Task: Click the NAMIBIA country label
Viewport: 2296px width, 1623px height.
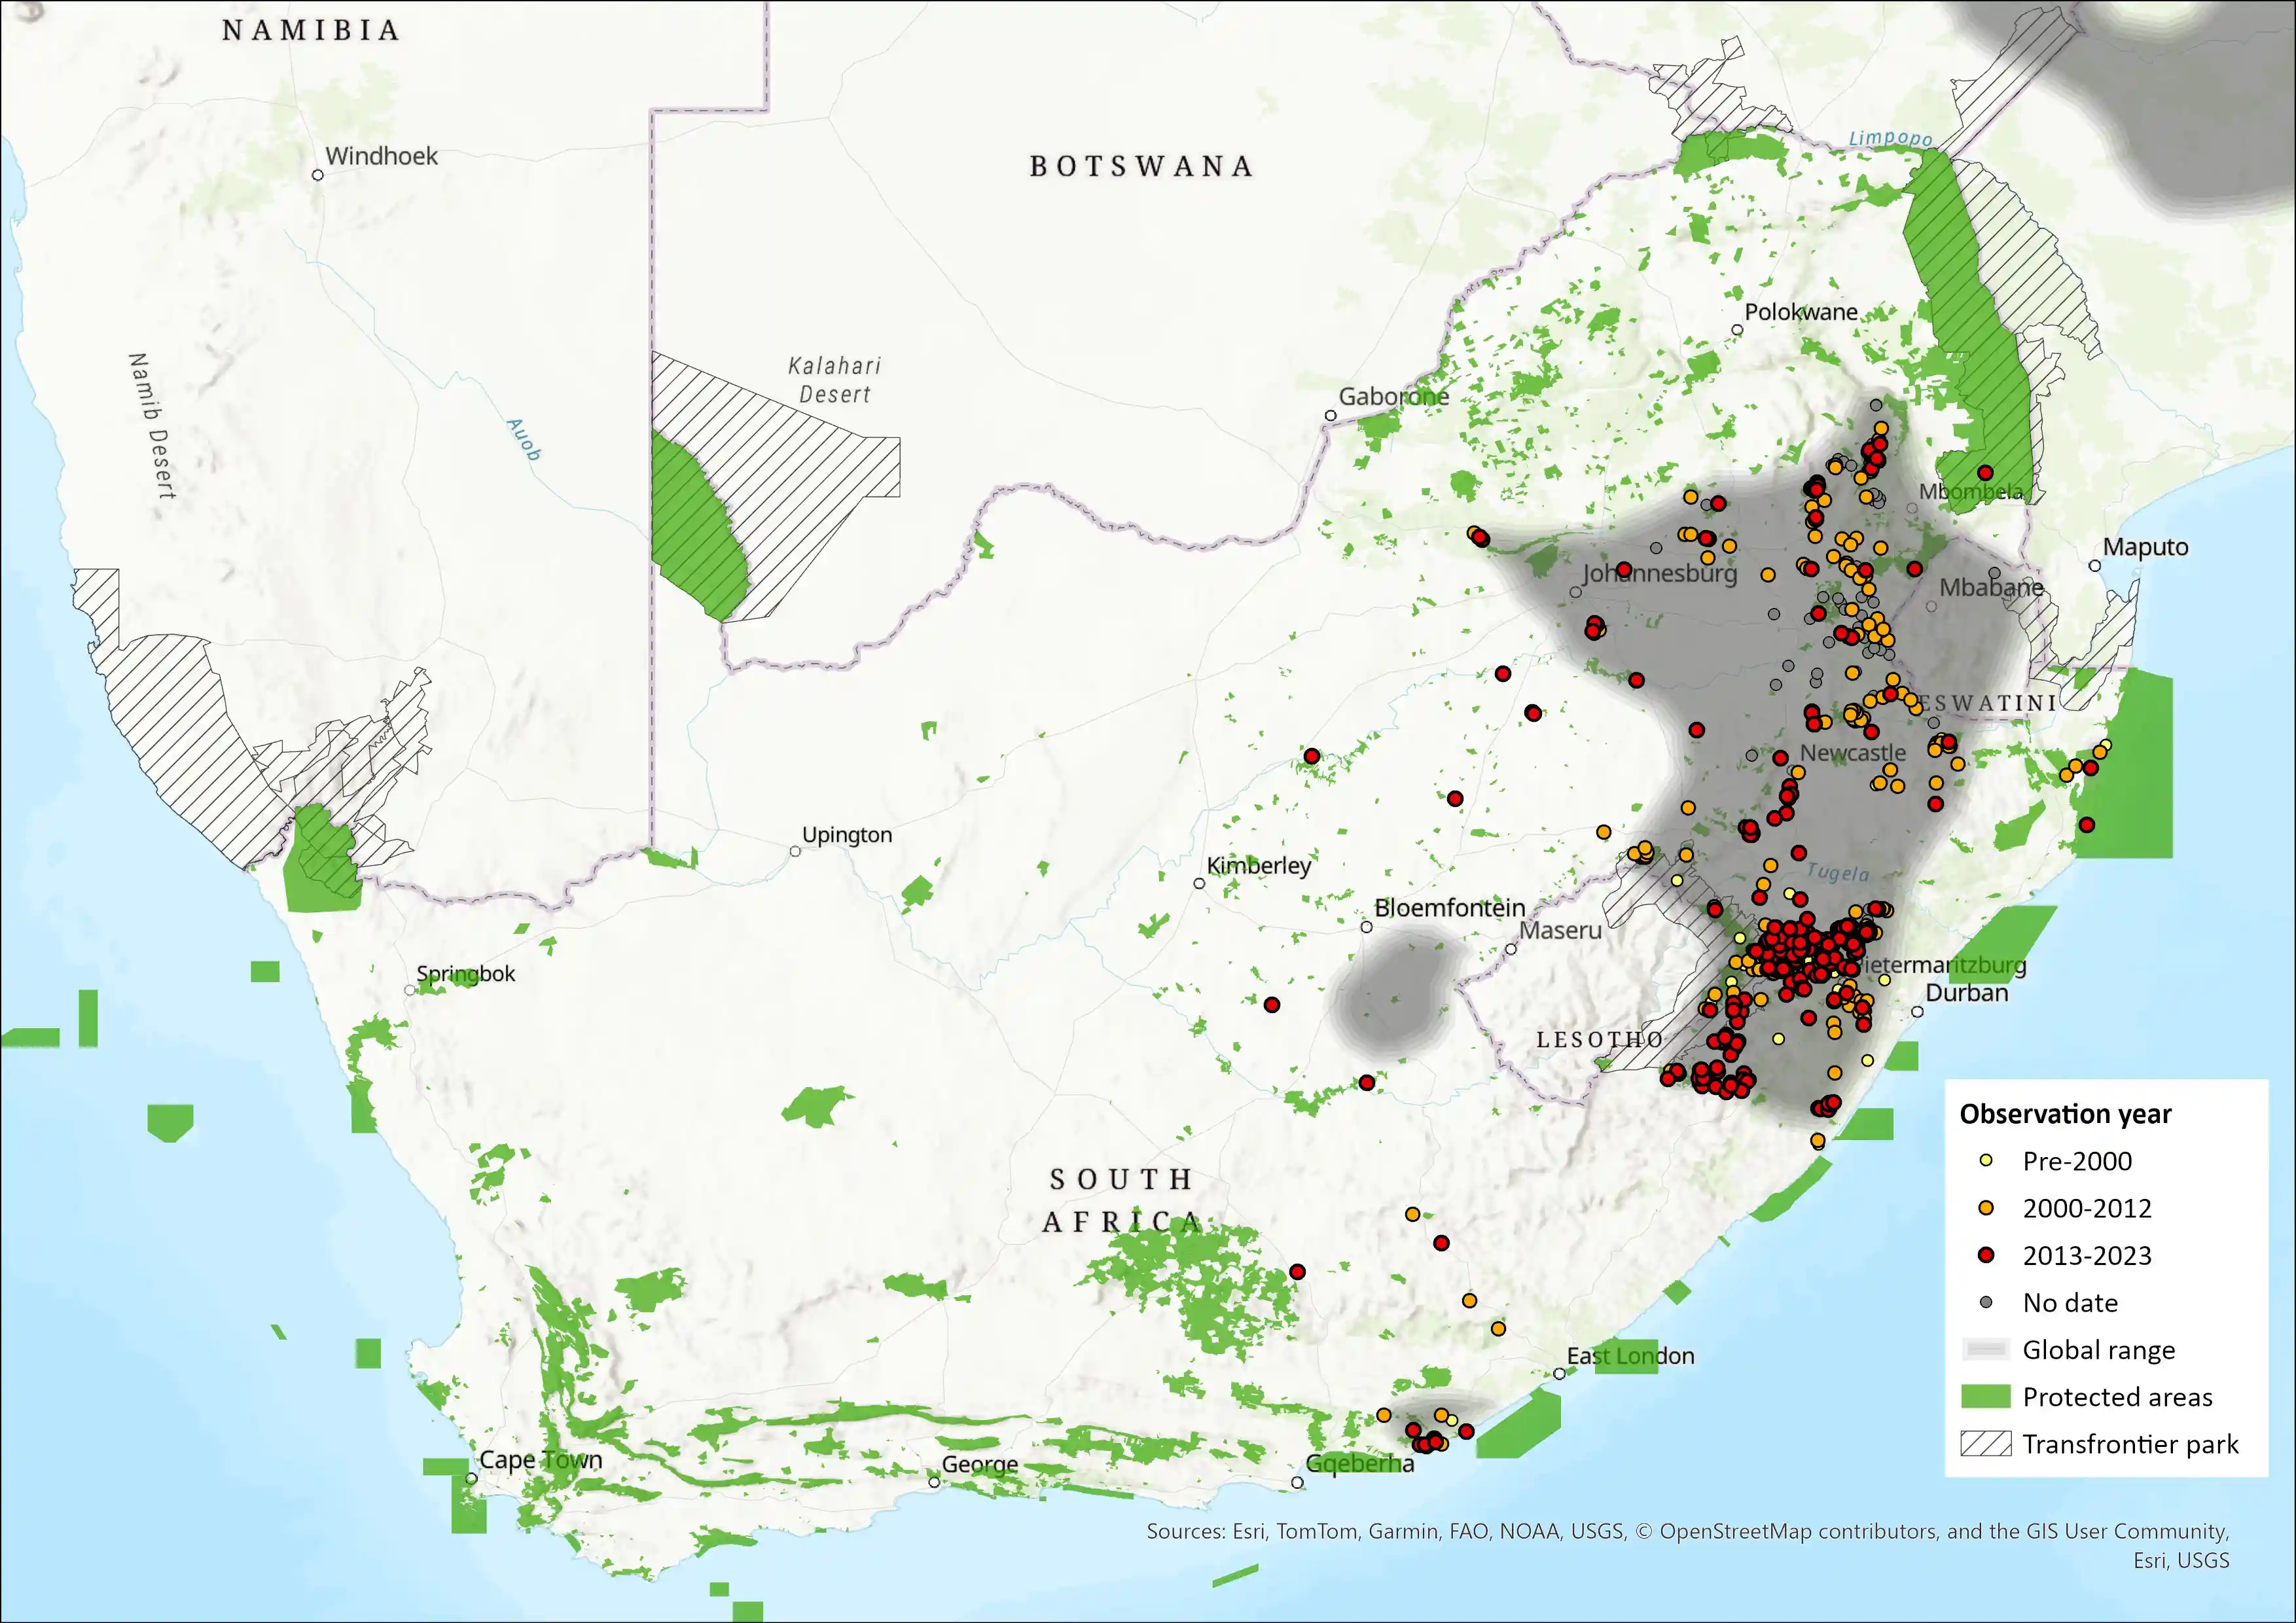Action: [311, 31]
